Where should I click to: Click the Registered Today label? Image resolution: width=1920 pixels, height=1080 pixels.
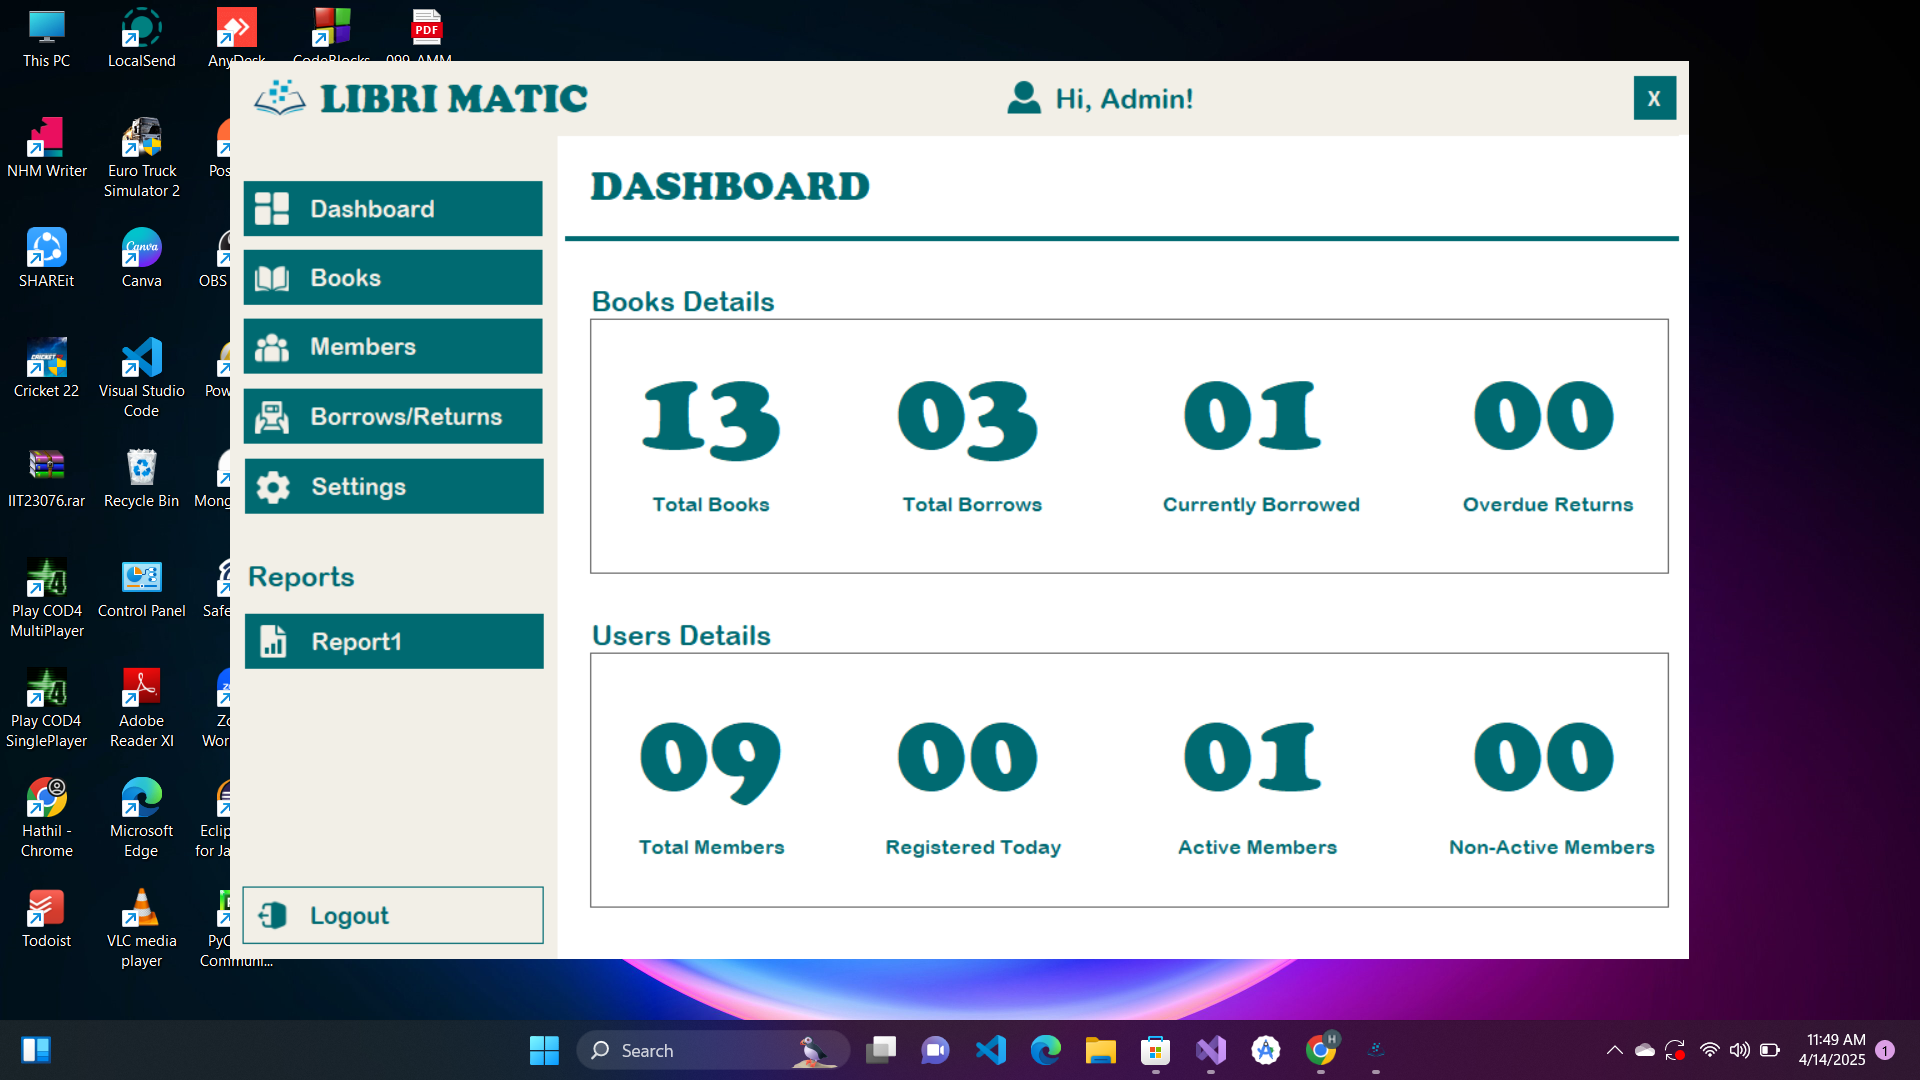click(x=973, y=847)
